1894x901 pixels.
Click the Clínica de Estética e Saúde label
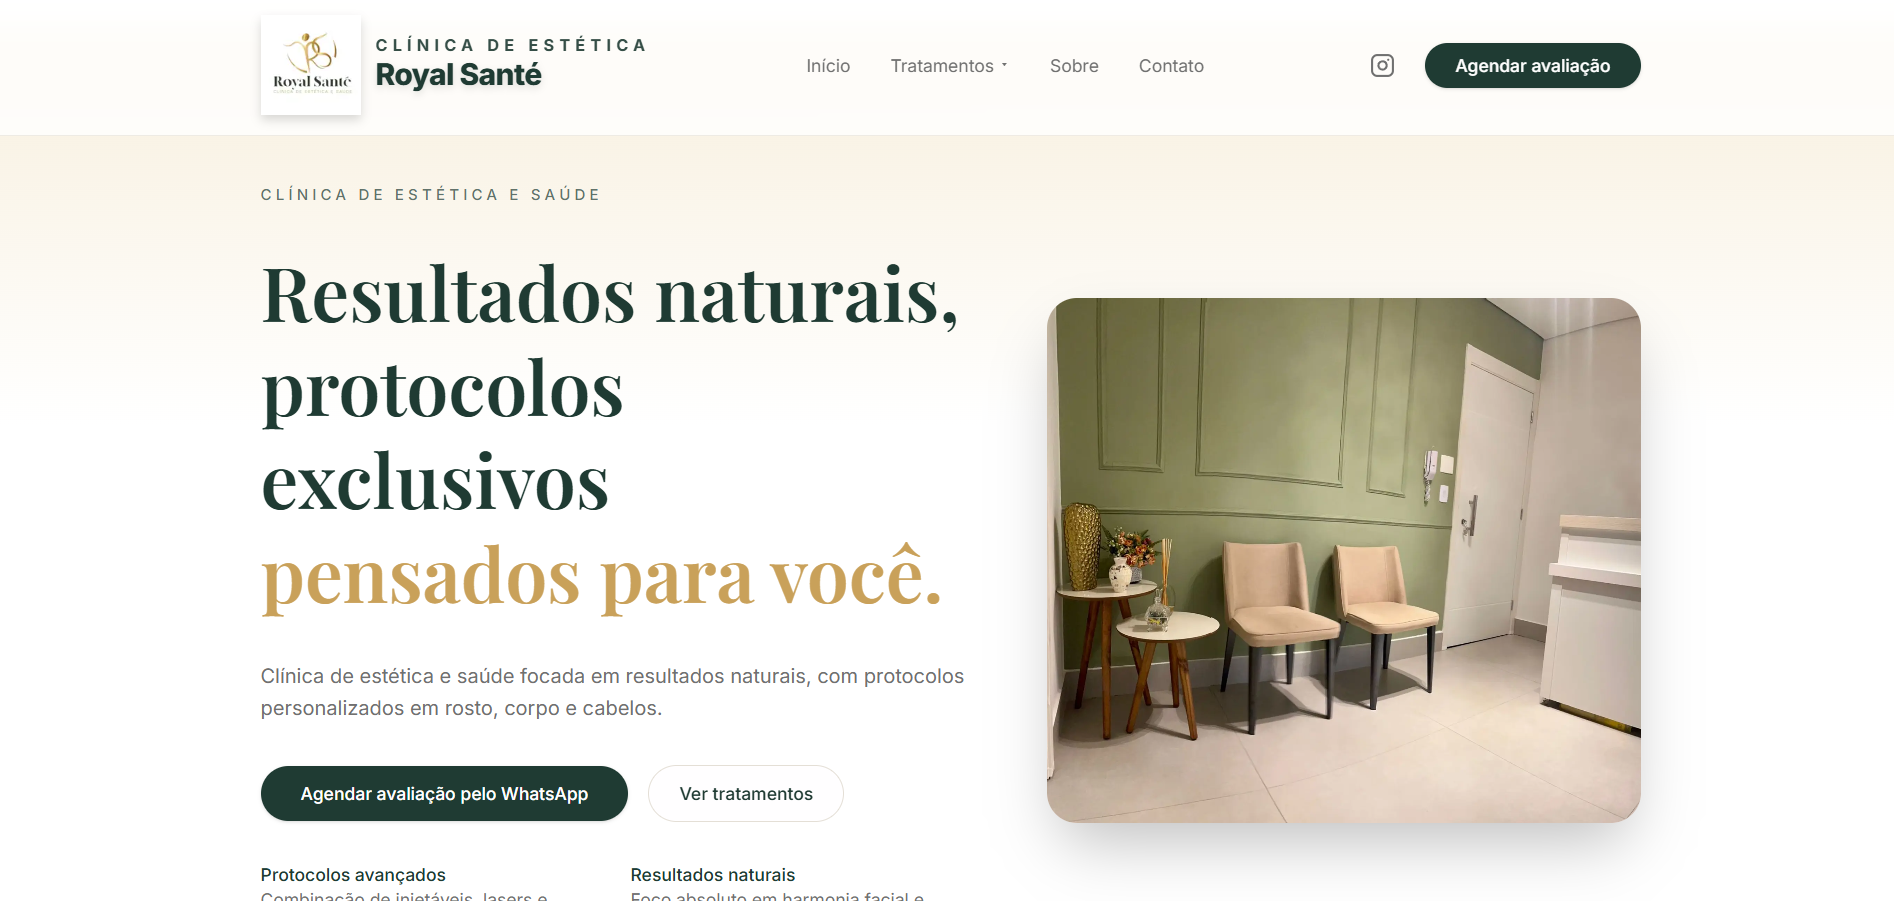coord(431,195)
